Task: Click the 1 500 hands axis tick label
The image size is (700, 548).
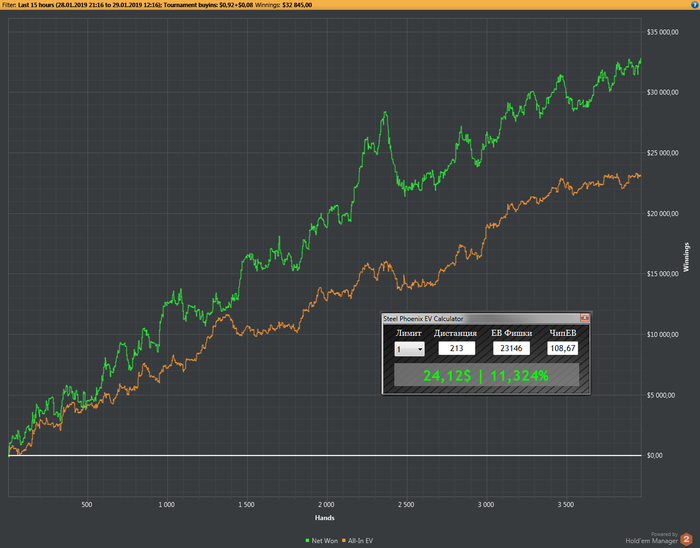Action: (x=246, y=504)
